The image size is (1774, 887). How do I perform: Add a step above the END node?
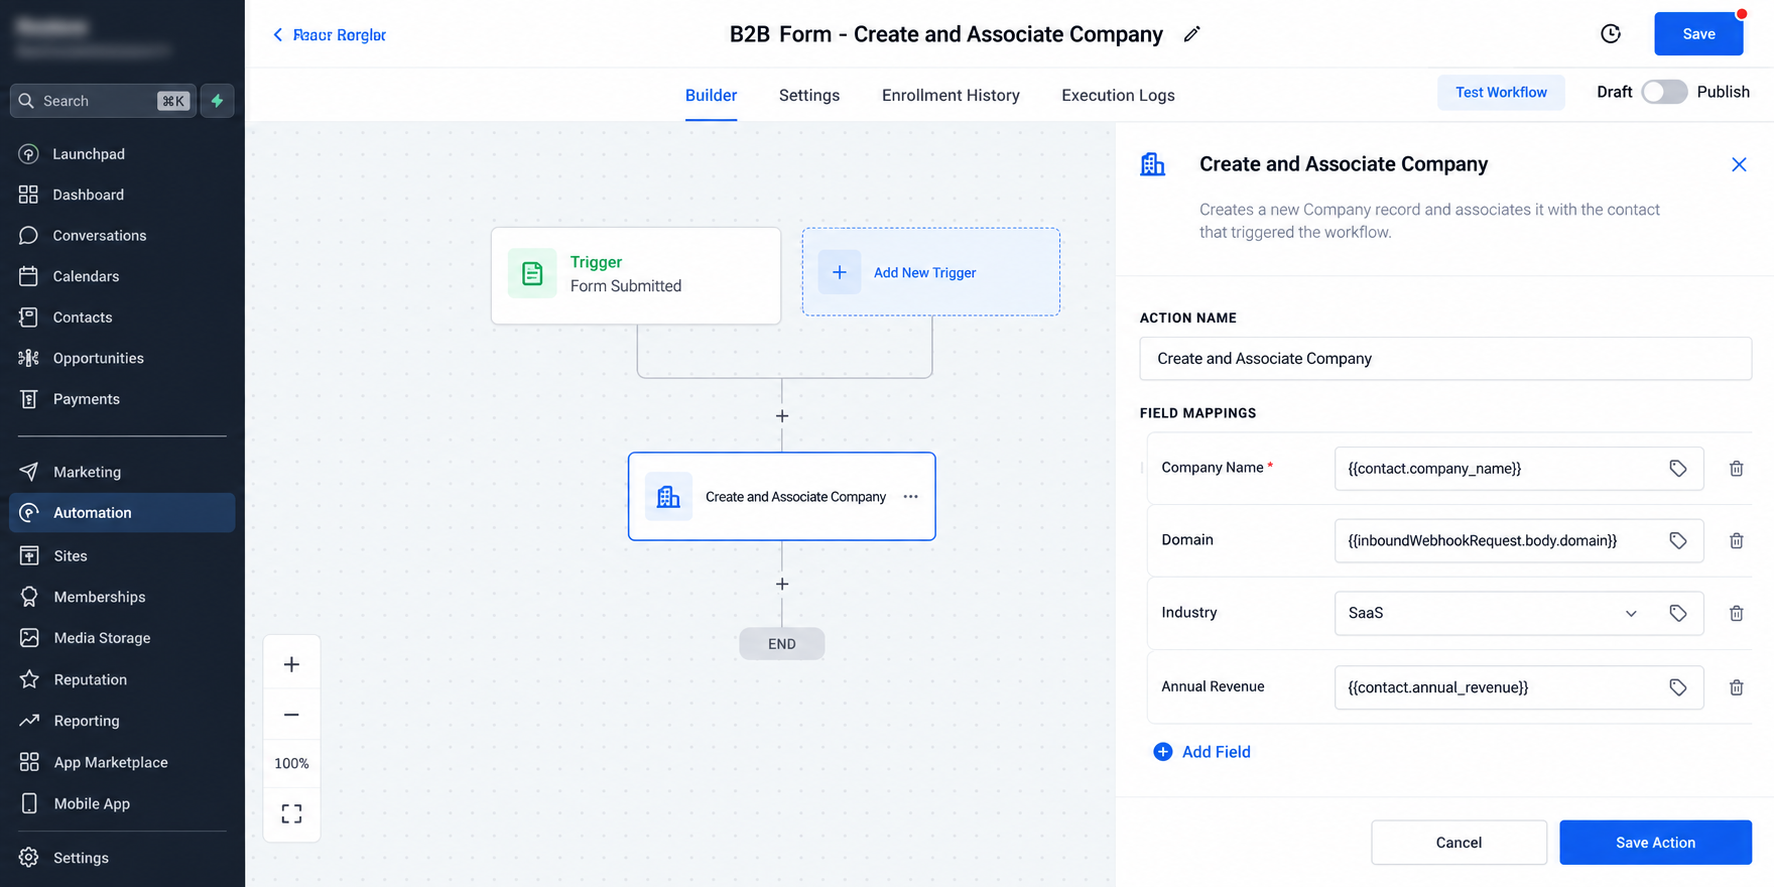pos(782,583)
